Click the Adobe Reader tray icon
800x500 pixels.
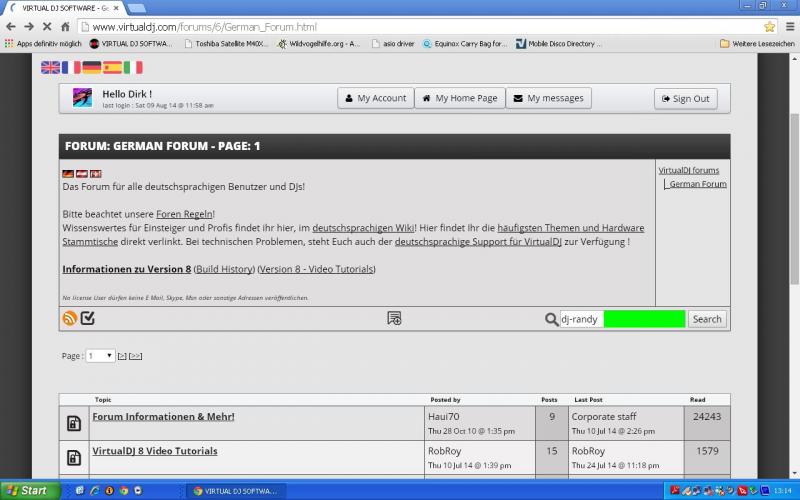coord(675,491)
